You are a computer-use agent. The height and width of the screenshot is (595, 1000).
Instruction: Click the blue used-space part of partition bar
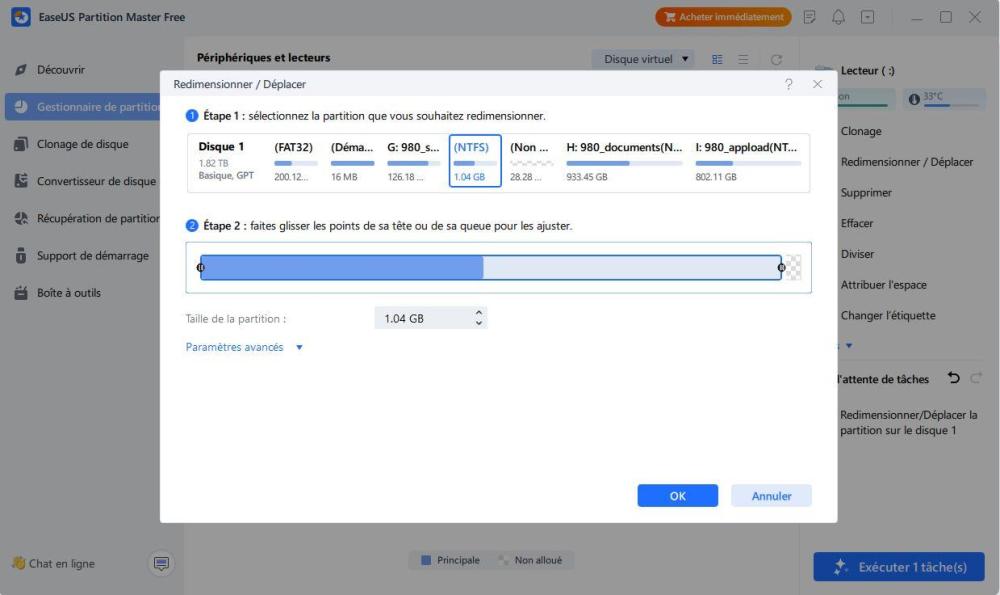tap(342, 267)
